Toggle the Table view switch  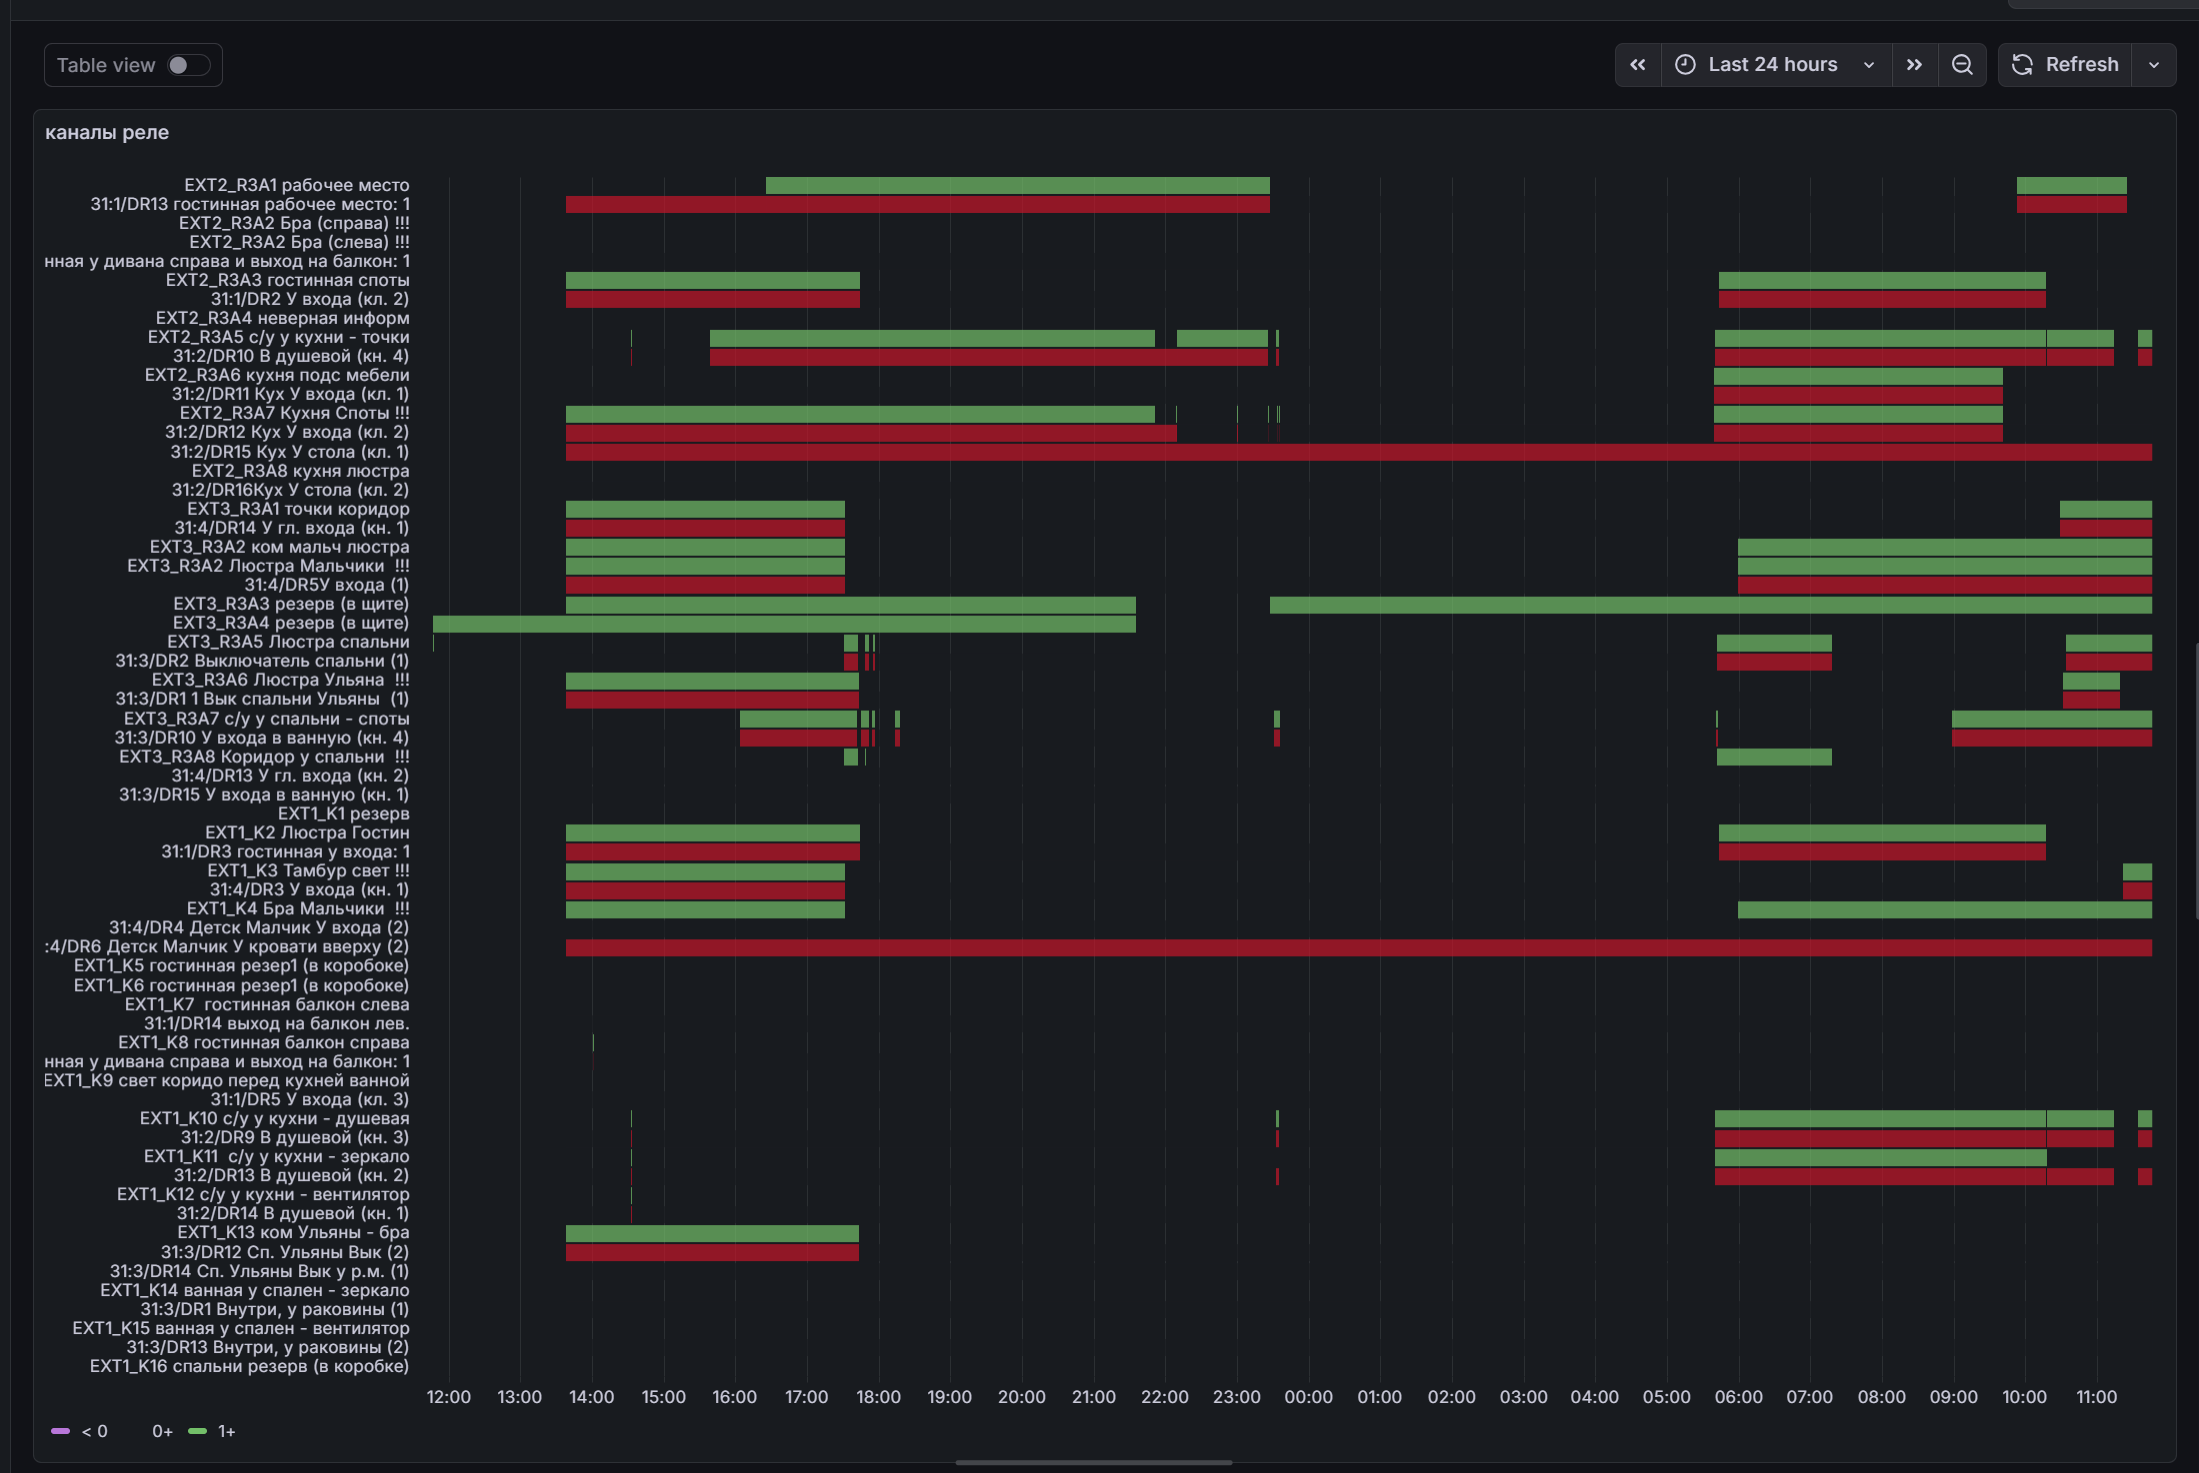tap(188, 65)
